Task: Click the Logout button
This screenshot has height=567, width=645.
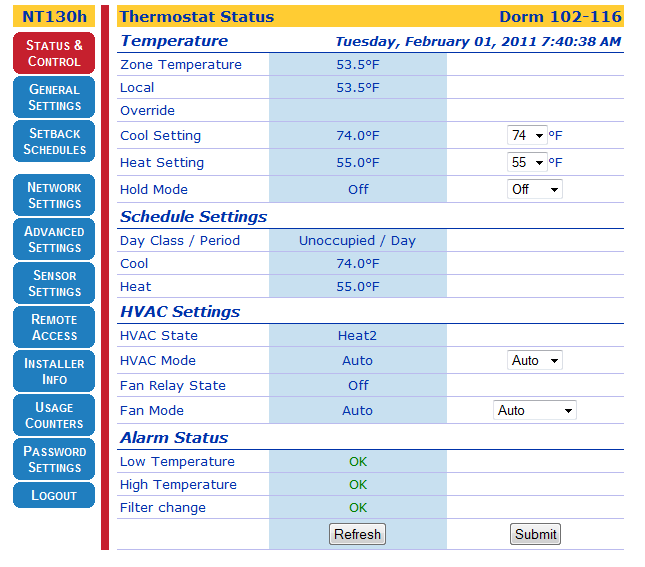Action: pos(54,495)
